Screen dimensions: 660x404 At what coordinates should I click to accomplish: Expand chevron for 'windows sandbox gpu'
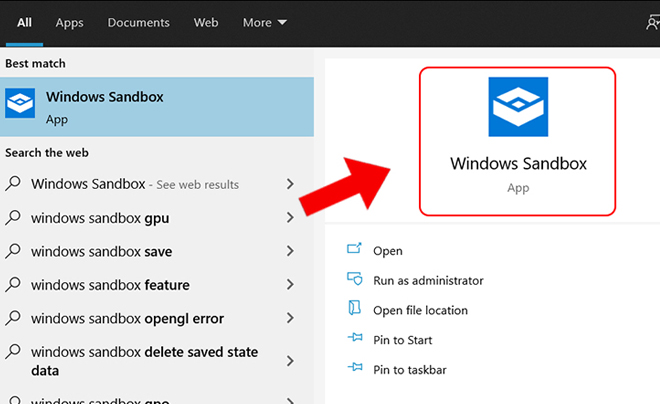coord(290,218)
